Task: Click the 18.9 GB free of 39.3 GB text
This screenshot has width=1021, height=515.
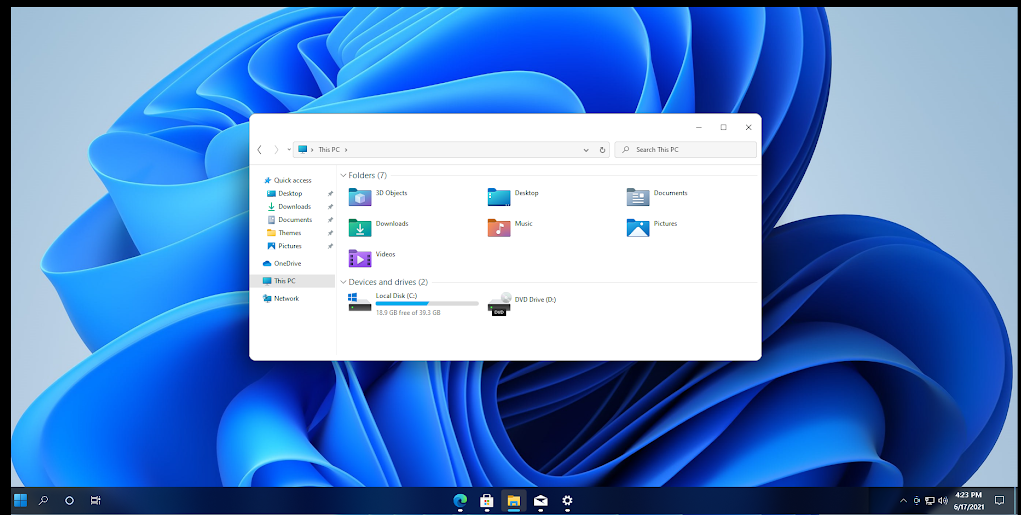Action: [408, 313]
